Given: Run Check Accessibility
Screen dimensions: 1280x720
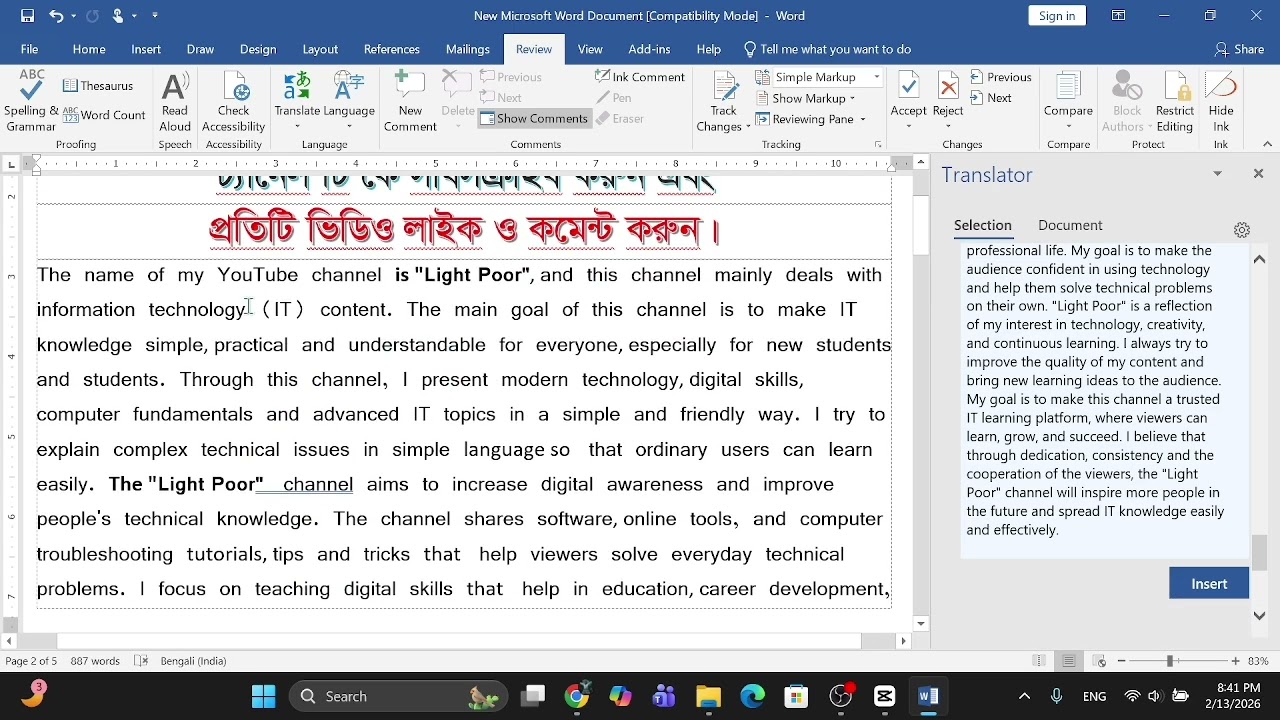Looking at the screenshot, I should [x=233, y=101].
